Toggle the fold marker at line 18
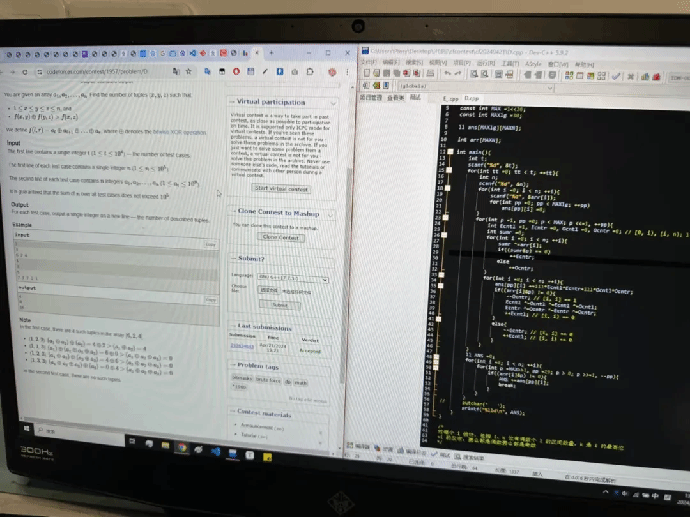Image resolution: width=690 pixels, height=518 pixels. point(448,188)
